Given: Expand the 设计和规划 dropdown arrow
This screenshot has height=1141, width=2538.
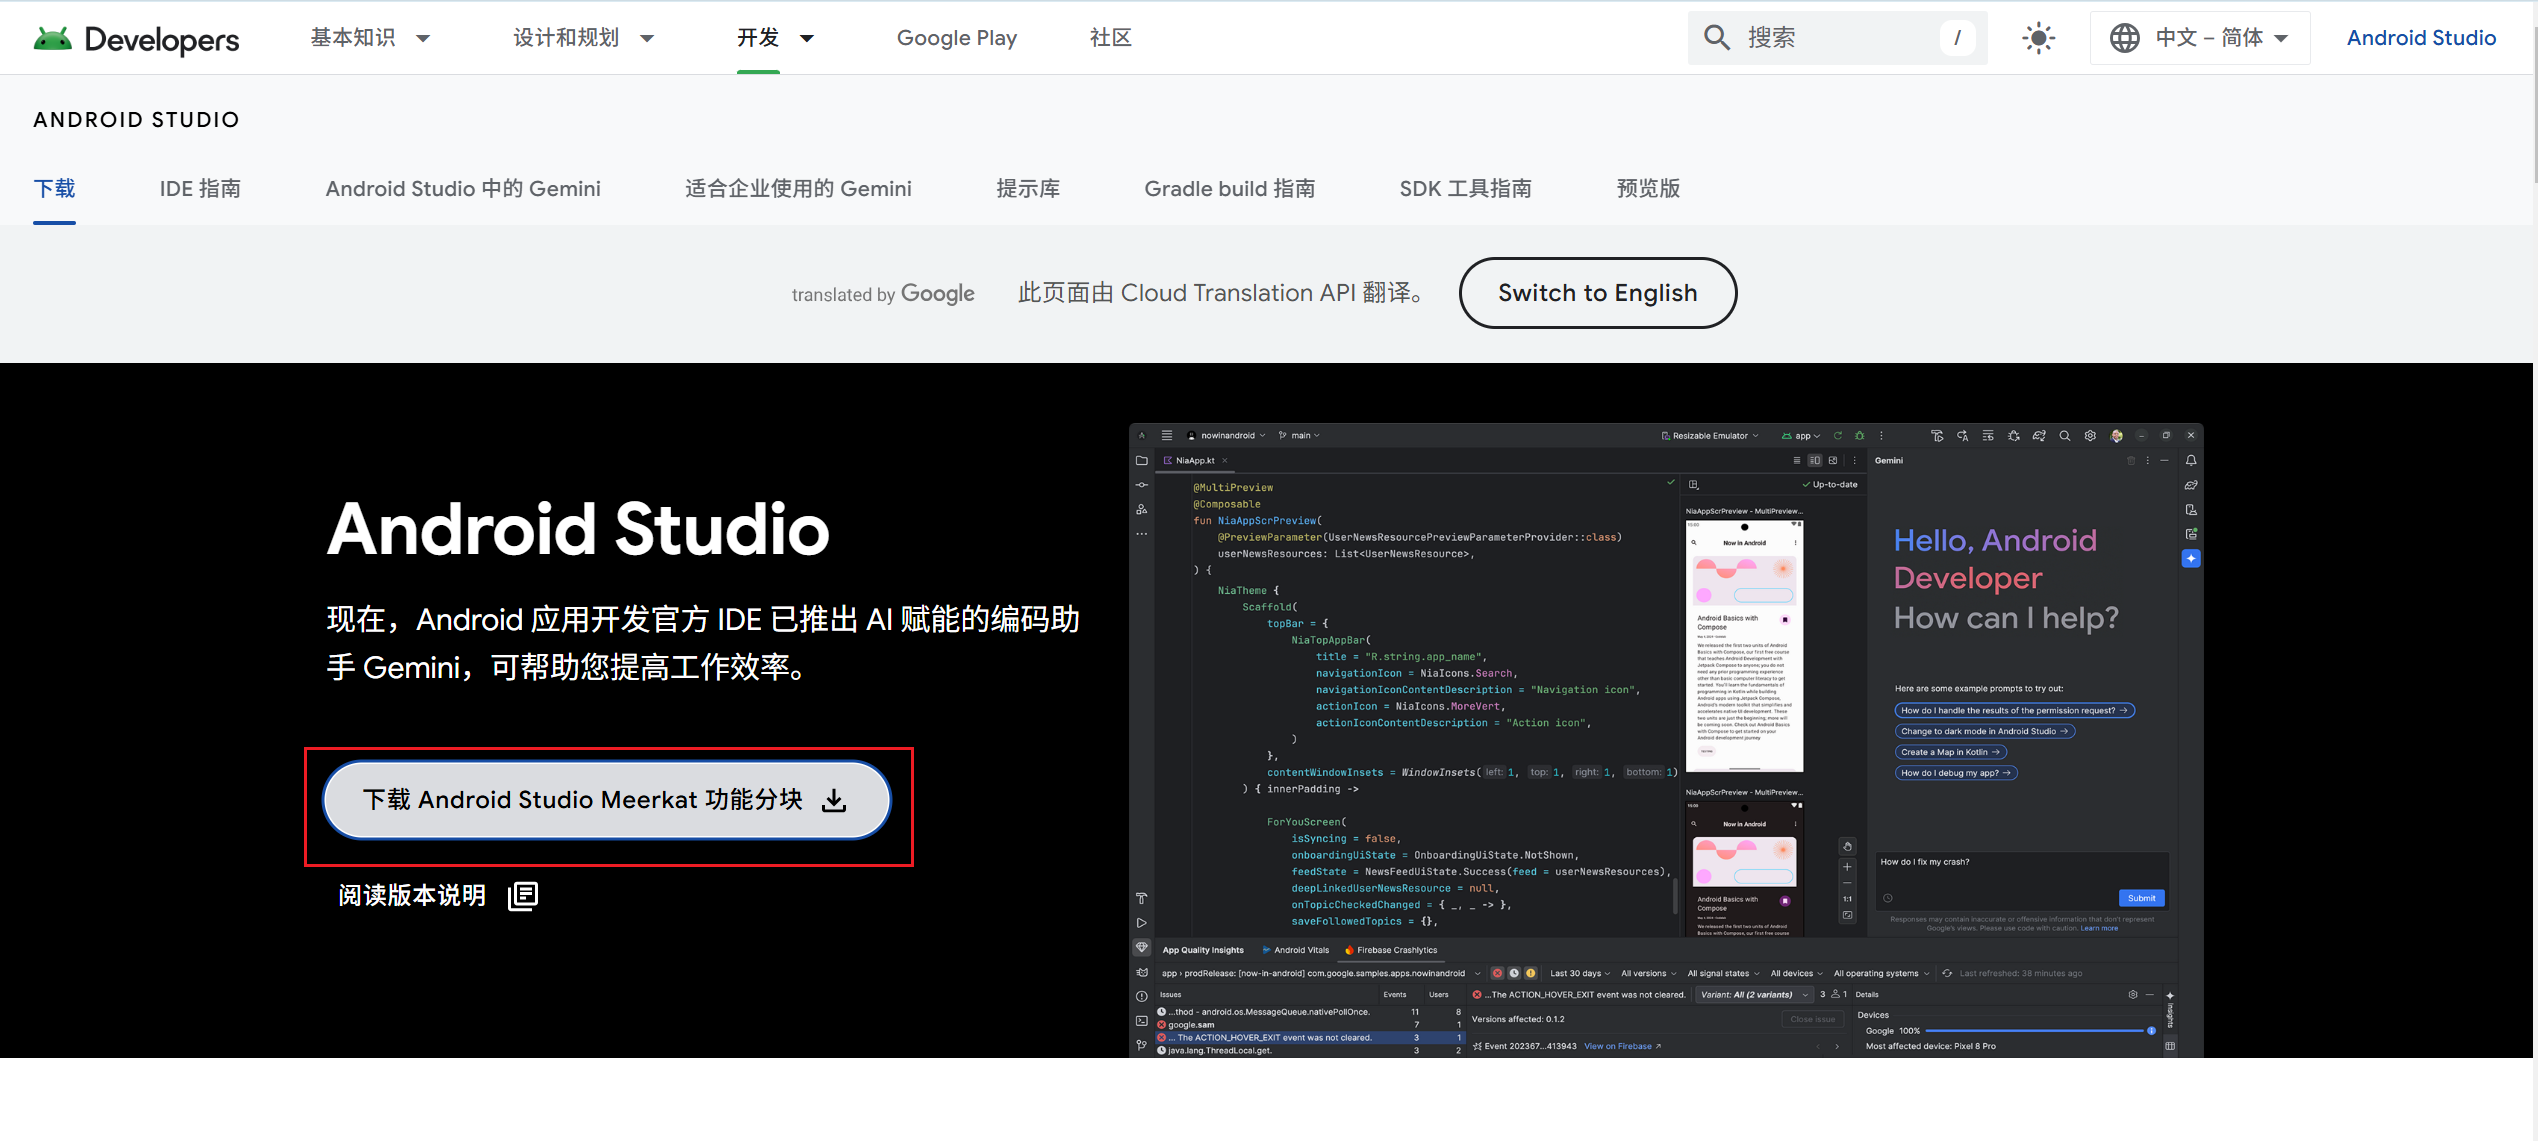Looking at the screenshot, I should coord(647,38).
